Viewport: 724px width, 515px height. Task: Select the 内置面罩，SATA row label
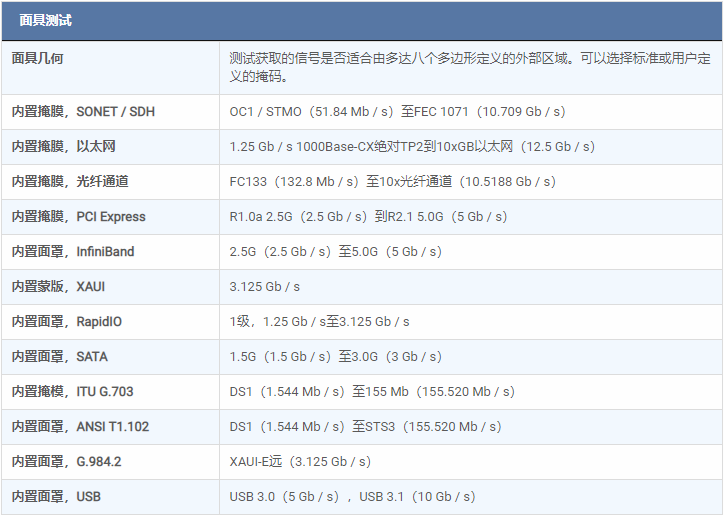click(x=59, y=357)
